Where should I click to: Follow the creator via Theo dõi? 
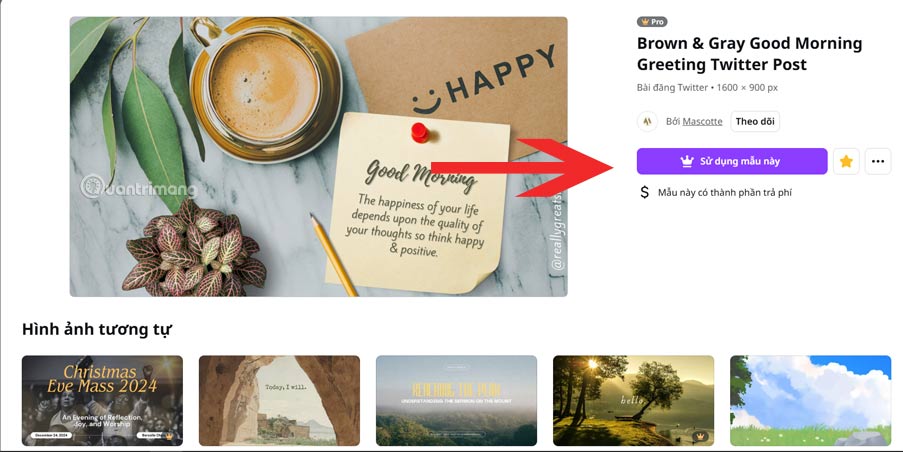pos(755,121)
